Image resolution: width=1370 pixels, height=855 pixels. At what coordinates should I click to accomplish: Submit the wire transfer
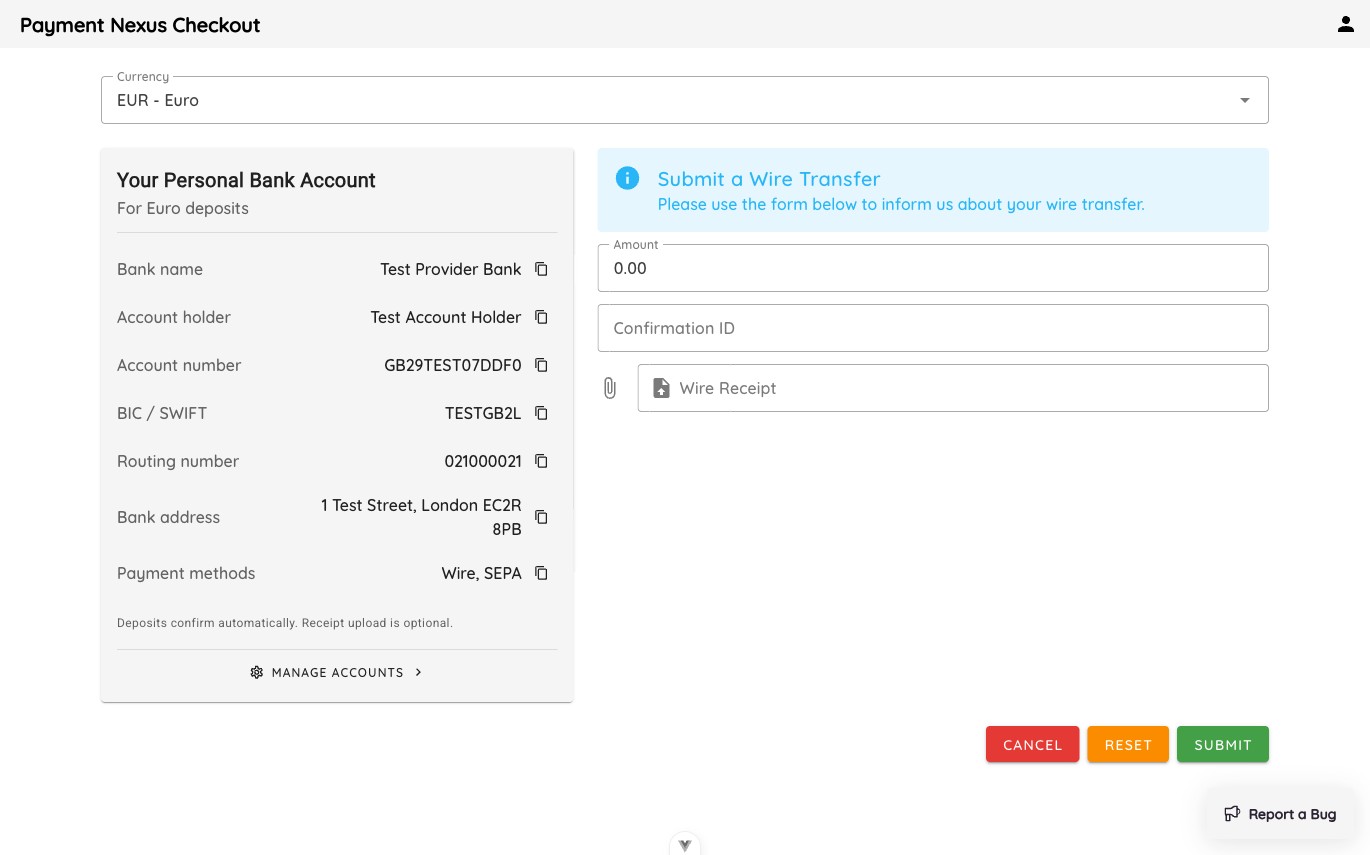[x=1223, y=744]
